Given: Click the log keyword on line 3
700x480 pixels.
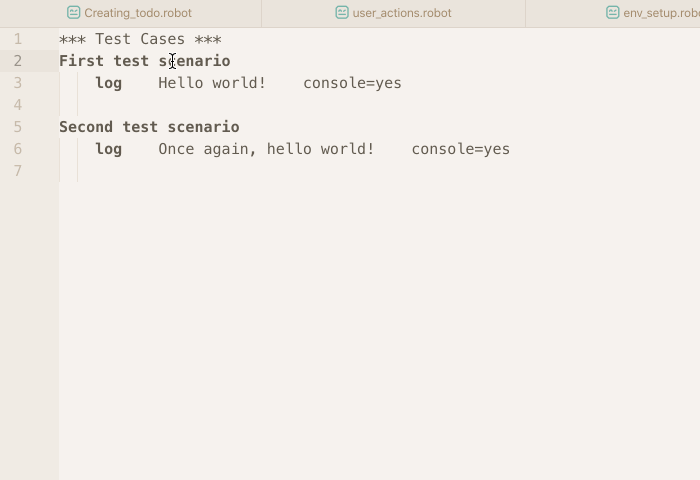Looking at the screenshot, I should pos(108,83).
